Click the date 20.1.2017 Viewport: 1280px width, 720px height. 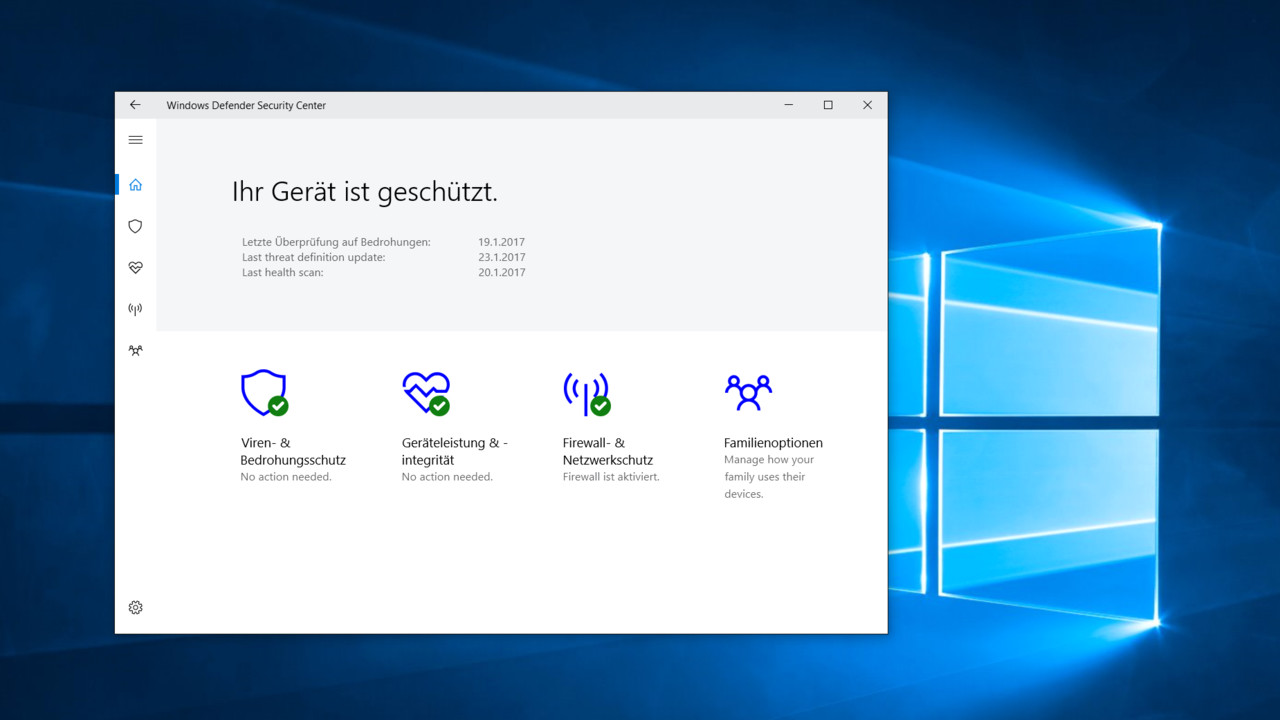tap(501, 272)
